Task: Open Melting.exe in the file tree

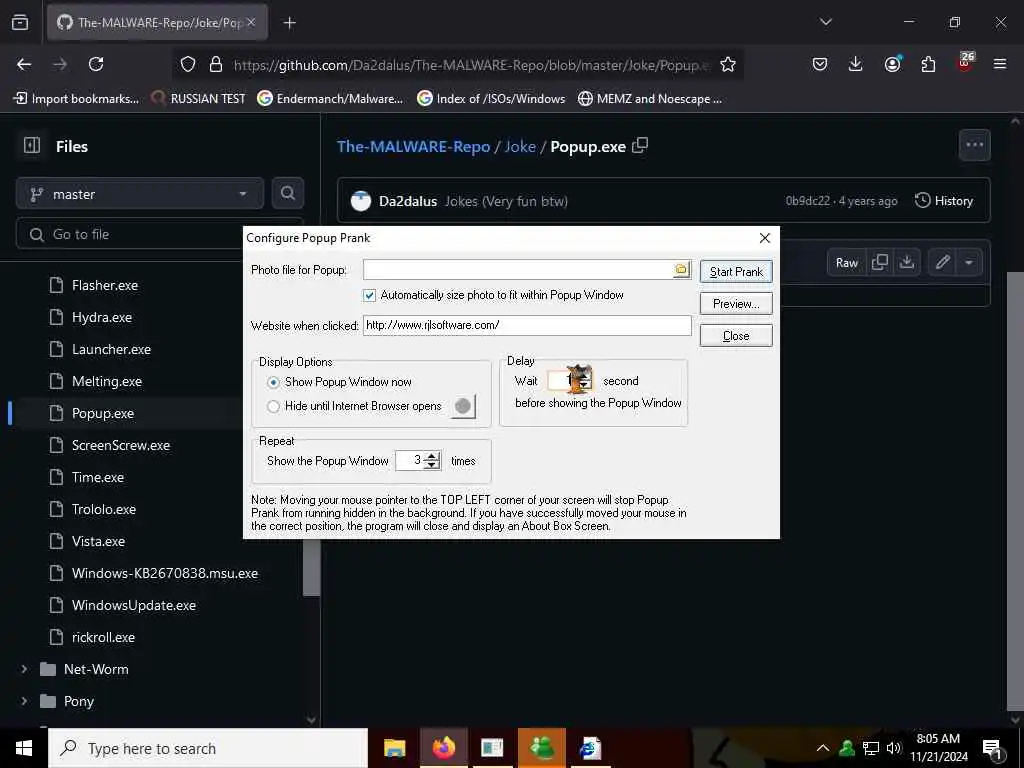Action: click(x=107, y=381)
